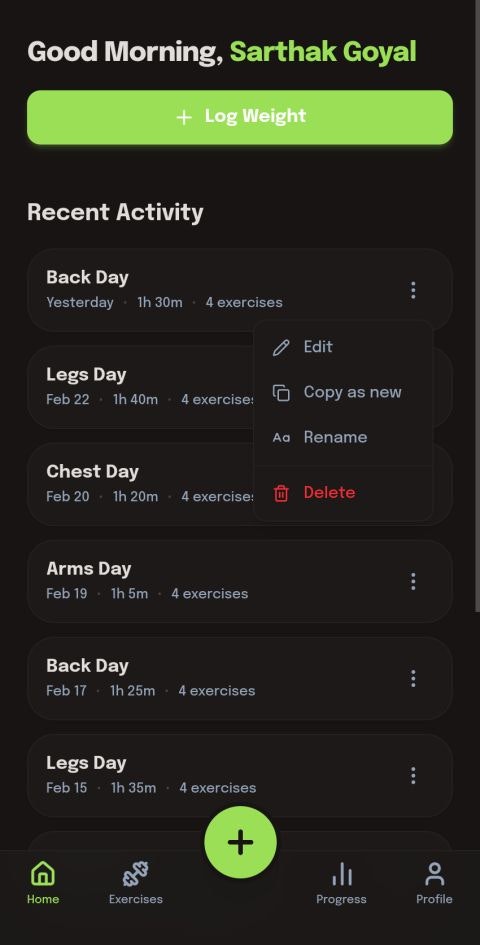Click the vertical scrollbar on the right edge
Image resolution: width=480 pixels, height=945 pixels.
coord(477,306)
